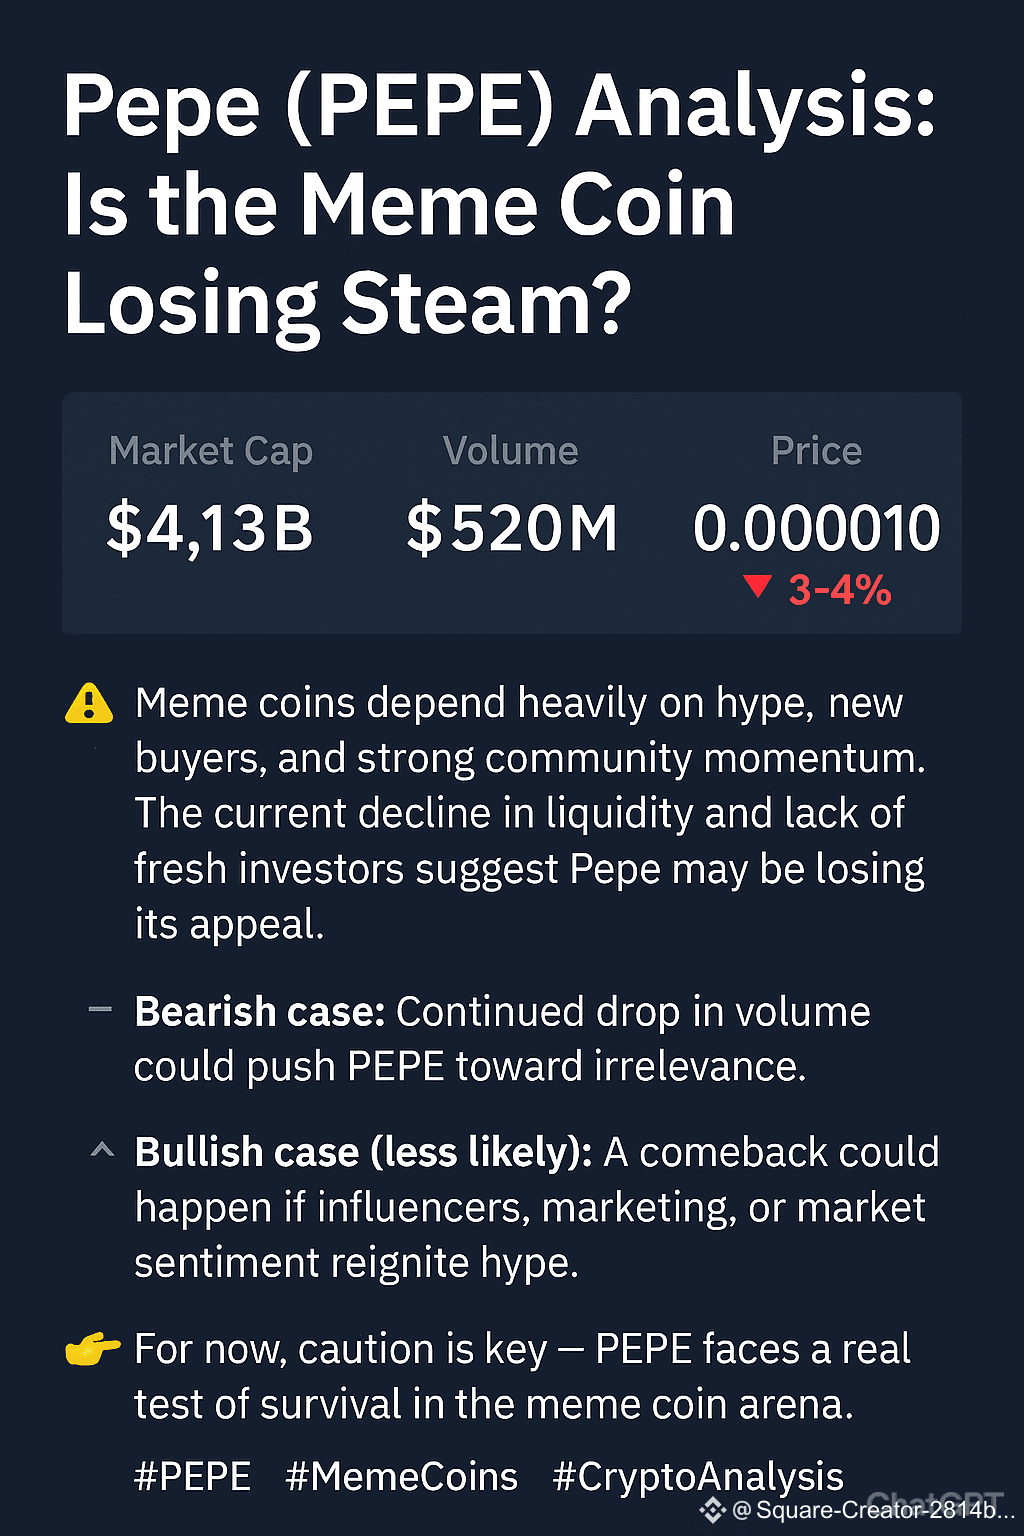The width and height of the screenshot is (1024, 1536).
Task: Open the #PEPE hashtag
Action: tap(193, 1476)
